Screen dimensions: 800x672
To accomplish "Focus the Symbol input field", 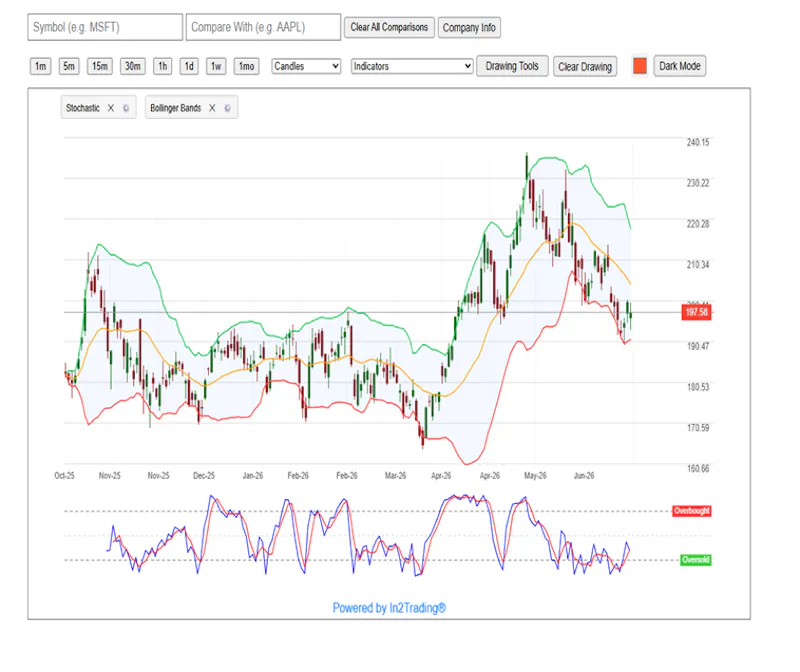I will tap(105, 27).
